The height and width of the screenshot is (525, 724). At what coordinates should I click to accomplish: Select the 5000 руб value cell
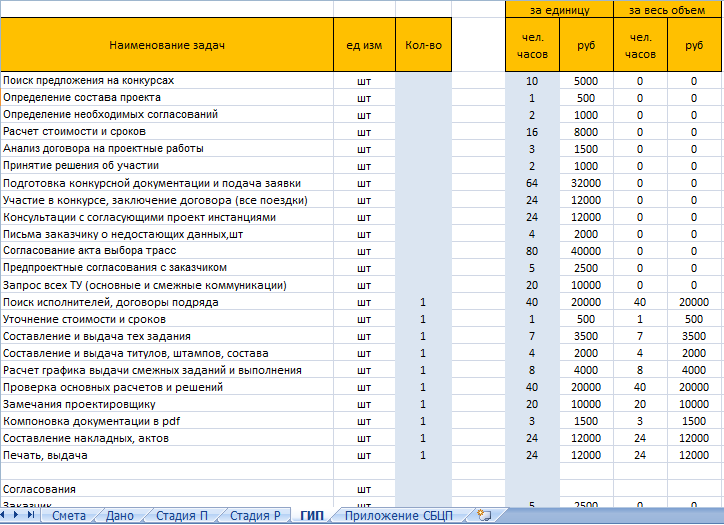click(x=586, y=81)
